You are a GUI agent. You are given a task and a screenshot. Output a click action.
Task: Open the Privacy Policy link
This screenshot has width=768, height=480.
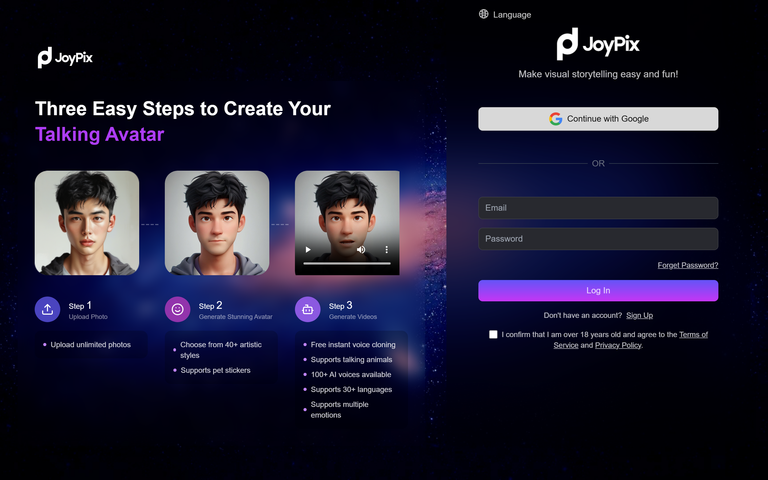click(618, 345)
